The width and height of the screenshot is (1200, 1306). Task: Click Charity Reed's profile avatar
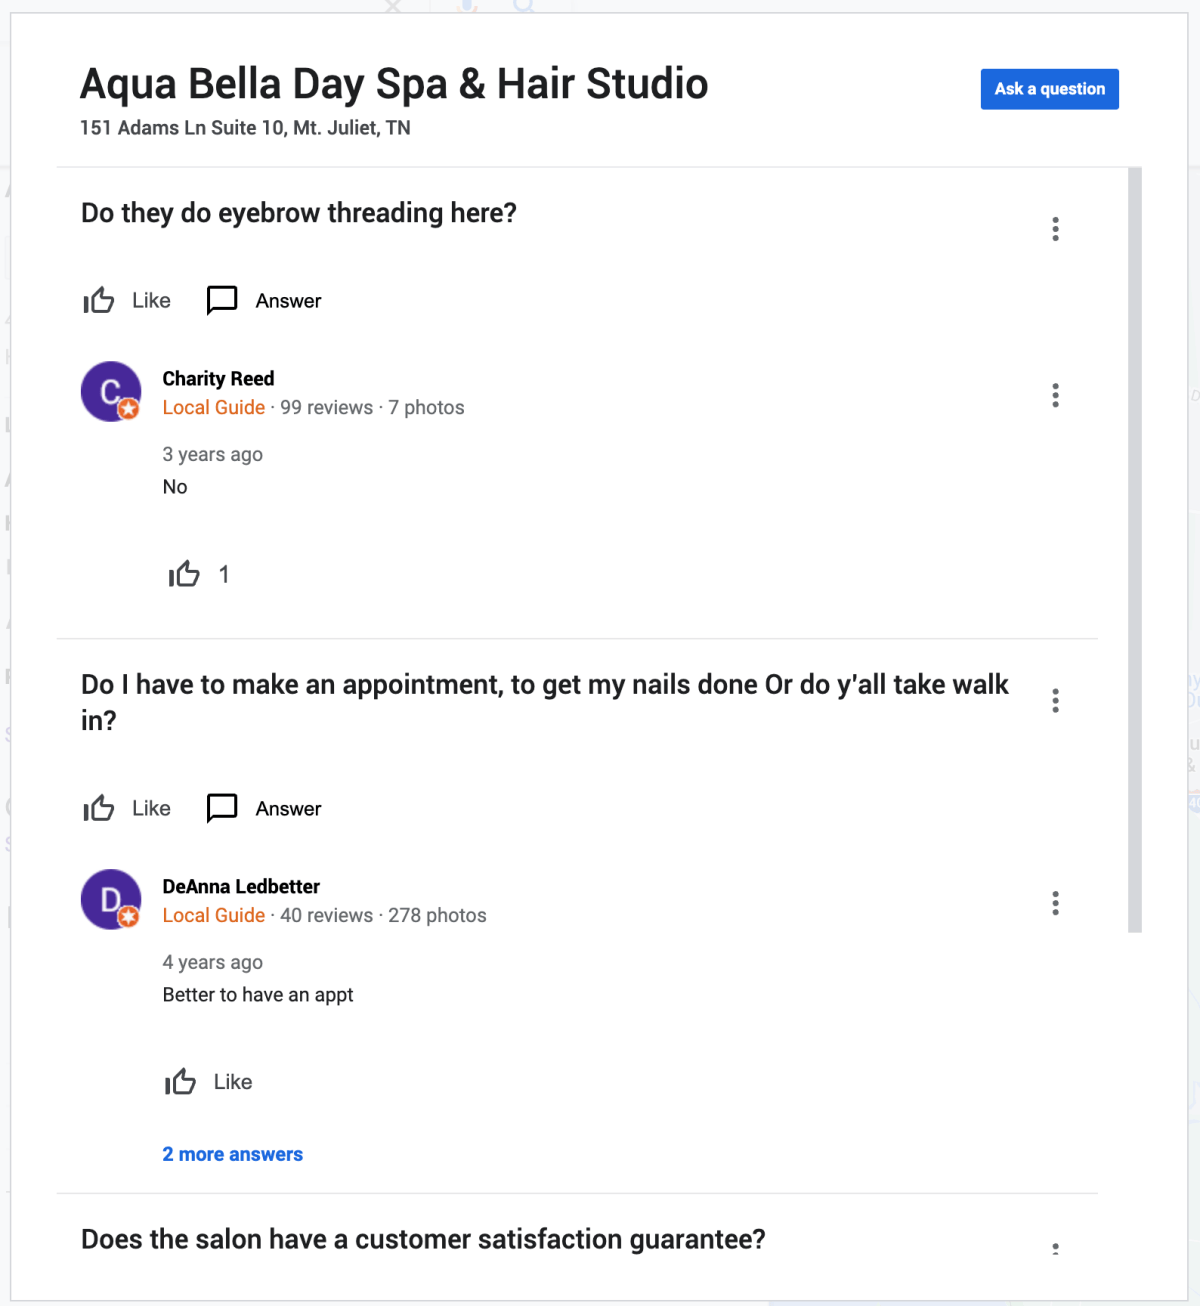coord(111,392)
